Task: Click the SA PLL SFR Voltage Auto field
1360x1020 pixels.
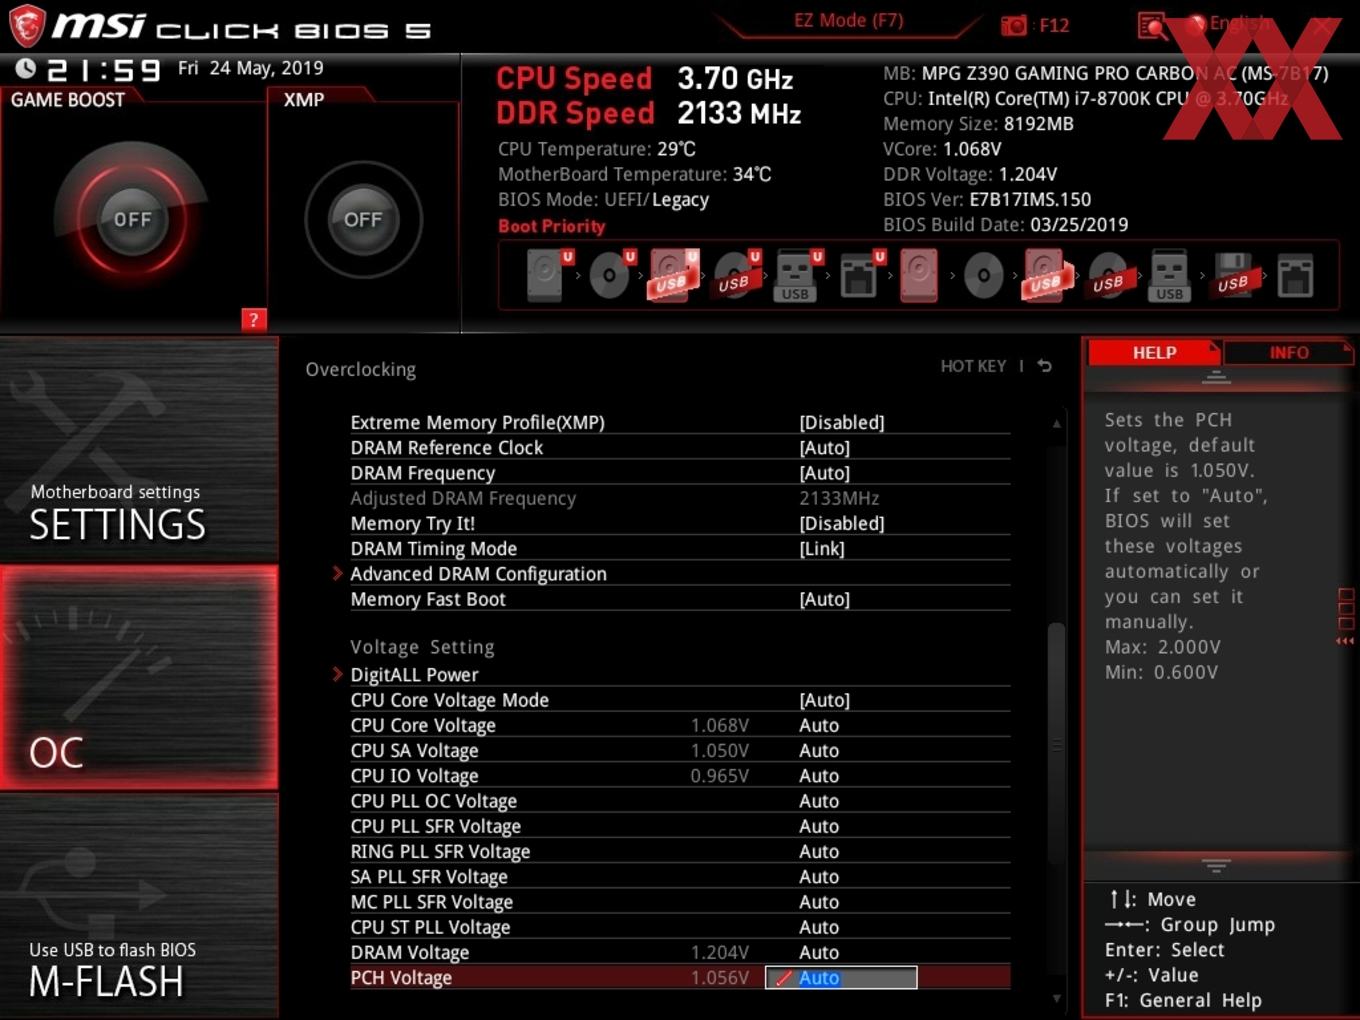Action: coord(819,877)
